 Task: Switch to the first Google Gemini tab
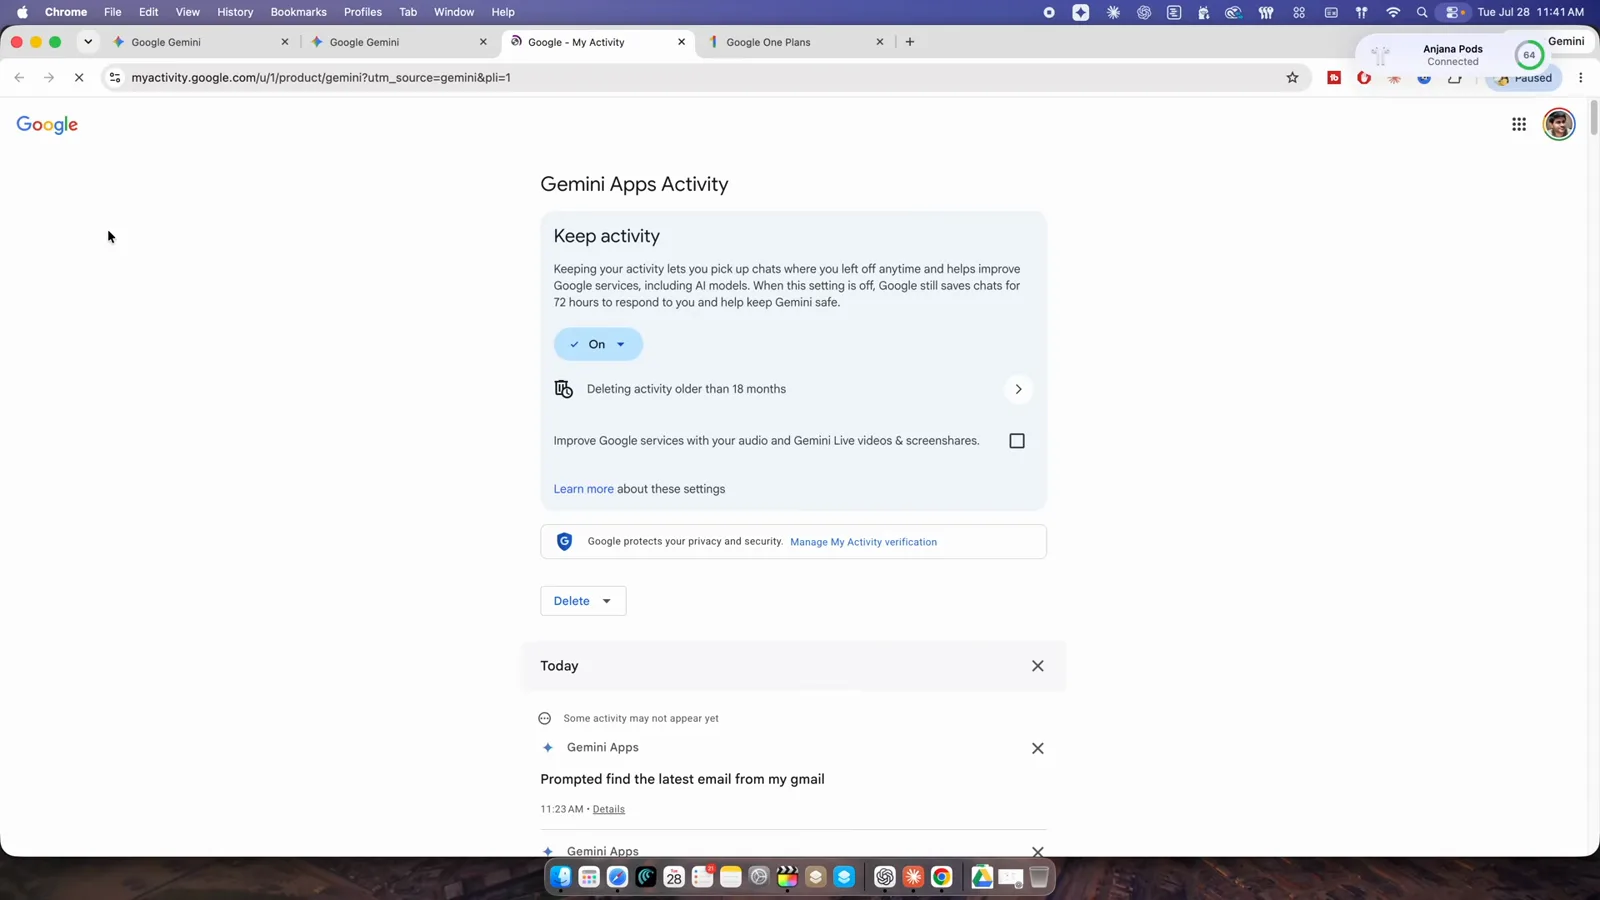point(200,42)
